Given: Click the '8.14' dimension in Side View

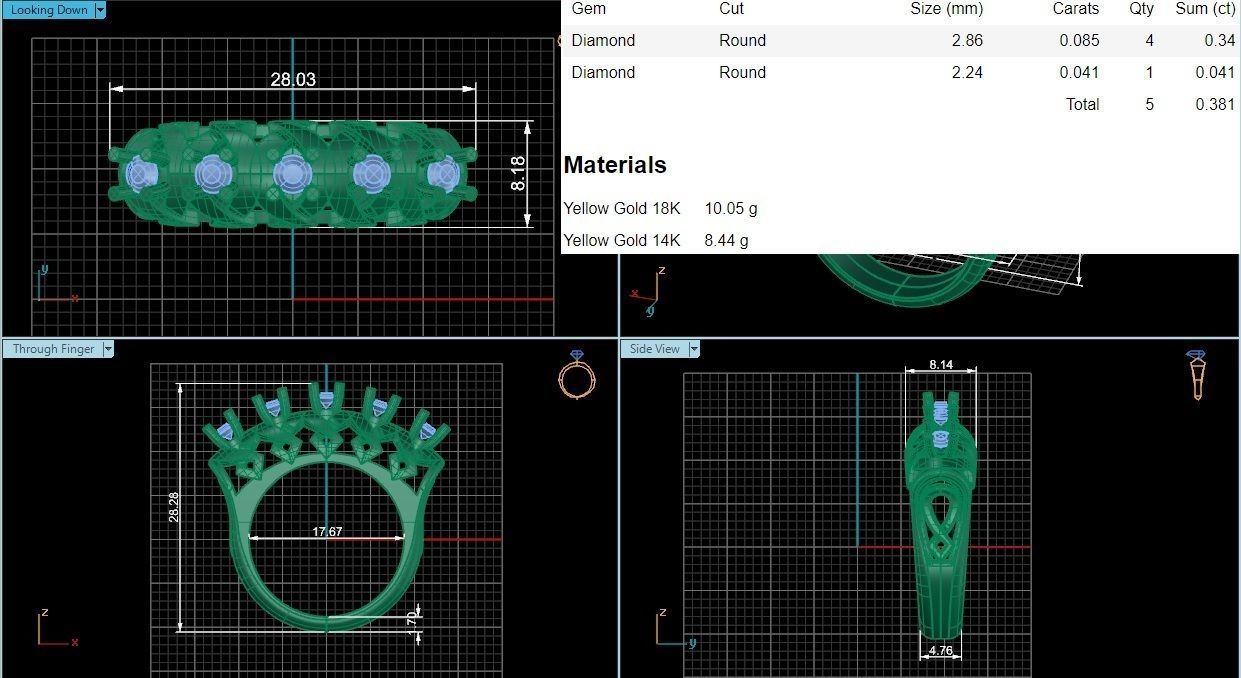Looking at the screenshot, I should 940,365.
